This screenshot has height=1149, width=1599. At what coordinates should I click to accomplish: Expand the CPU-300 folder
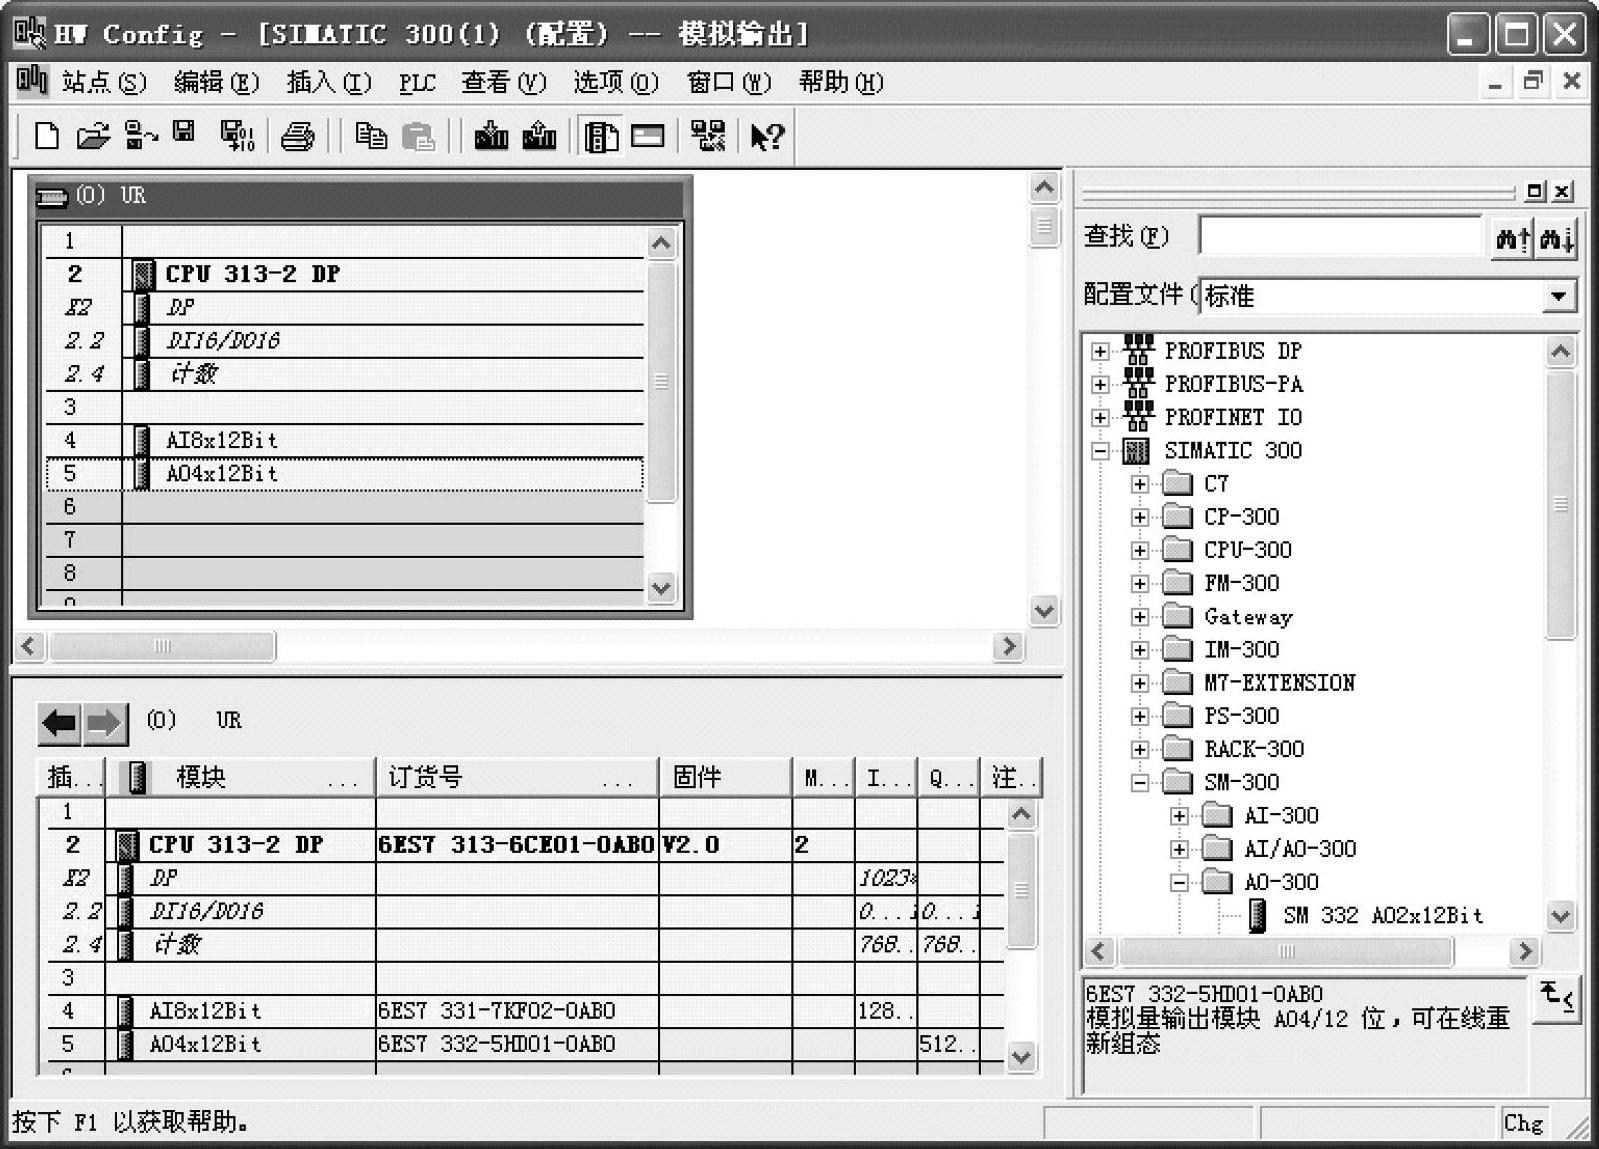(x=1140, y=550)
